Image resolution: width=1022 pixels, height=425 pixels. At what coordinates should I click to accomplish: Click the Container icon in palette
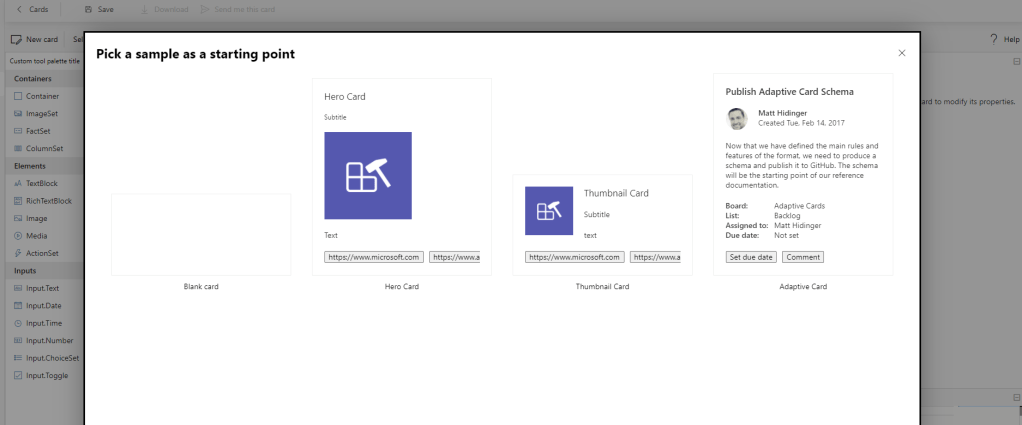(17, 97)
